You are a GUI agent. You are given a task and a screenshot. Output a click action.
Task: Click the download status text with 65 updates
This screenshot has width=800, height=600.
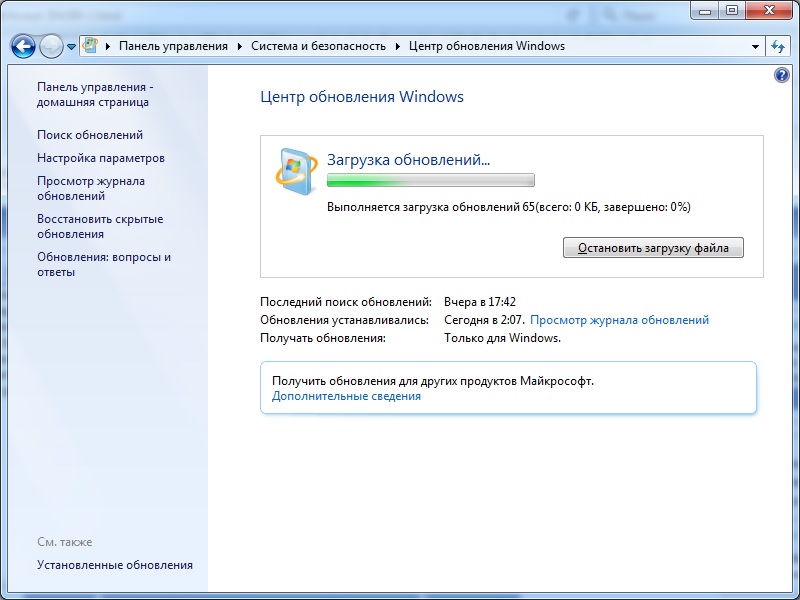509,207
